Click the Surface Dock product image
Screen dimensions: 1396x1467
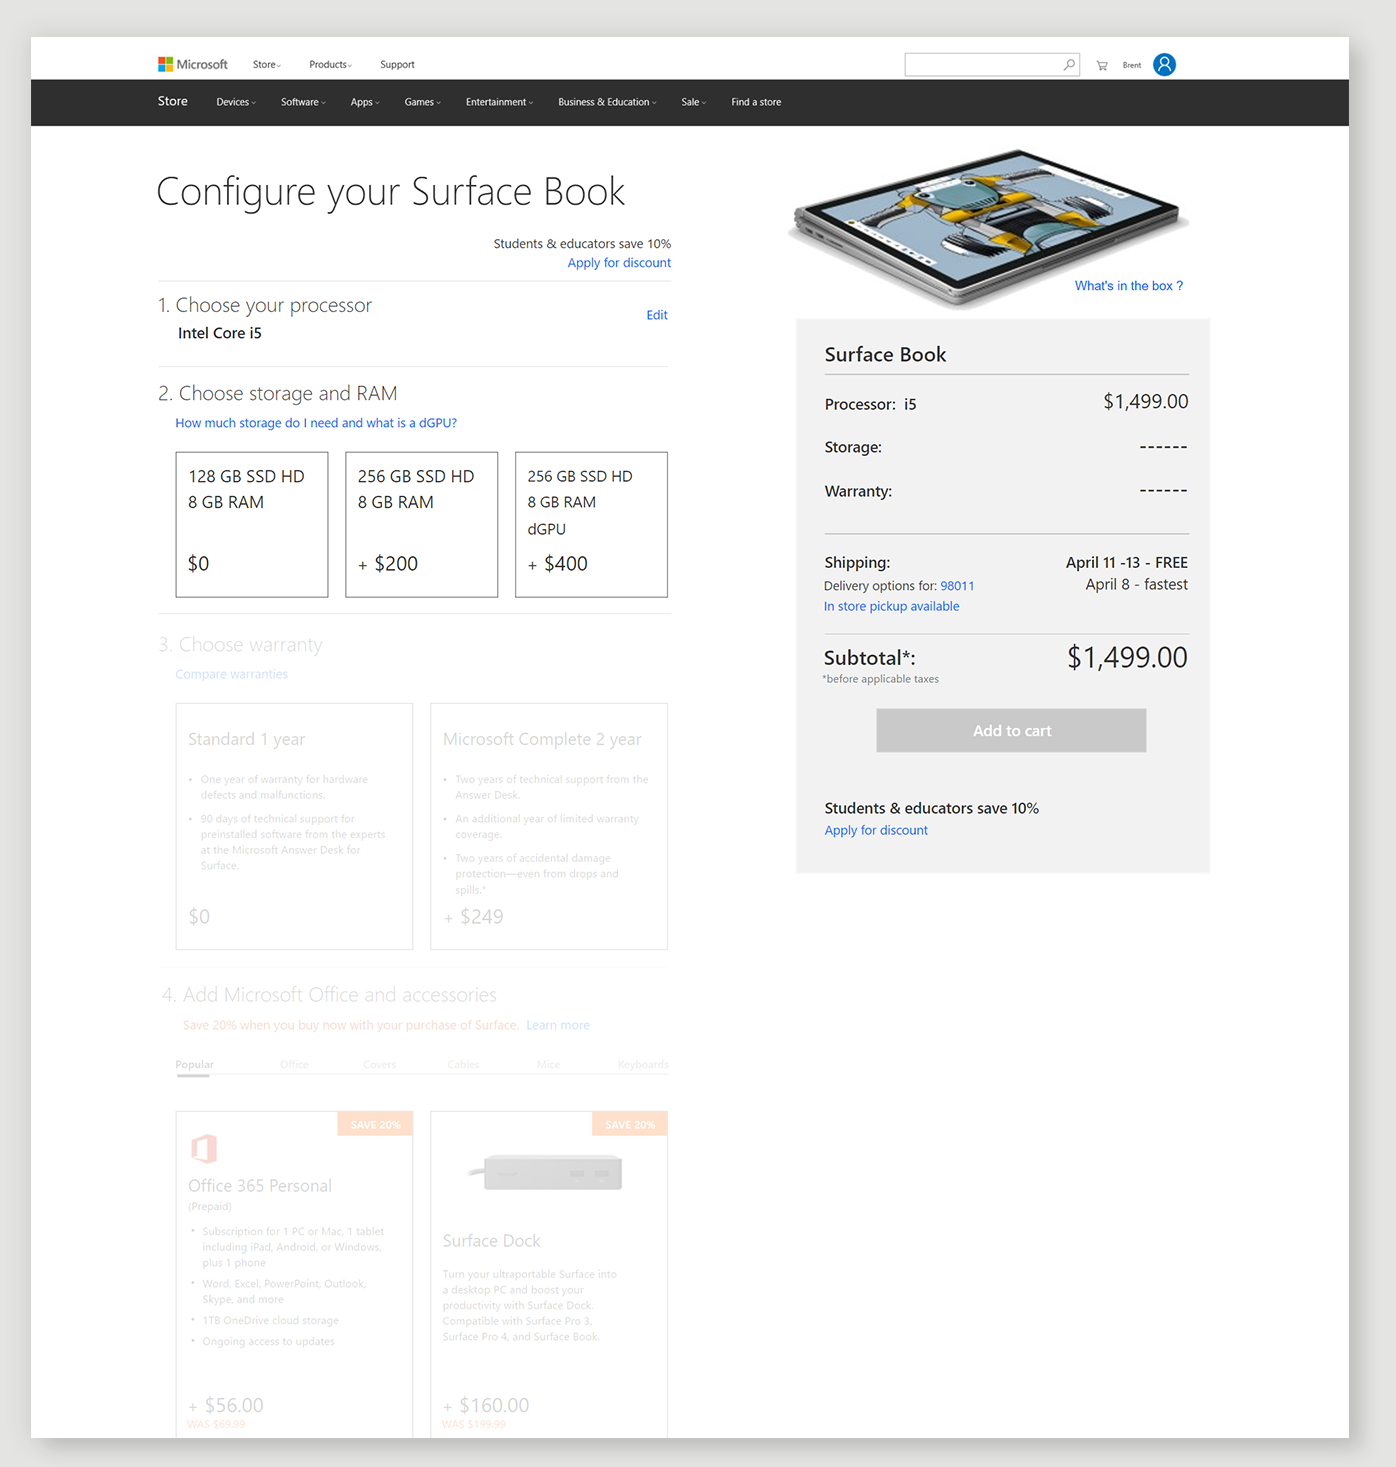546,1172
